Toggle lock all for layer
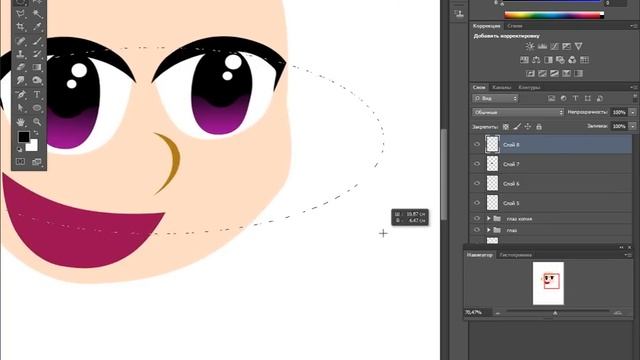 (x=539, y=127)
